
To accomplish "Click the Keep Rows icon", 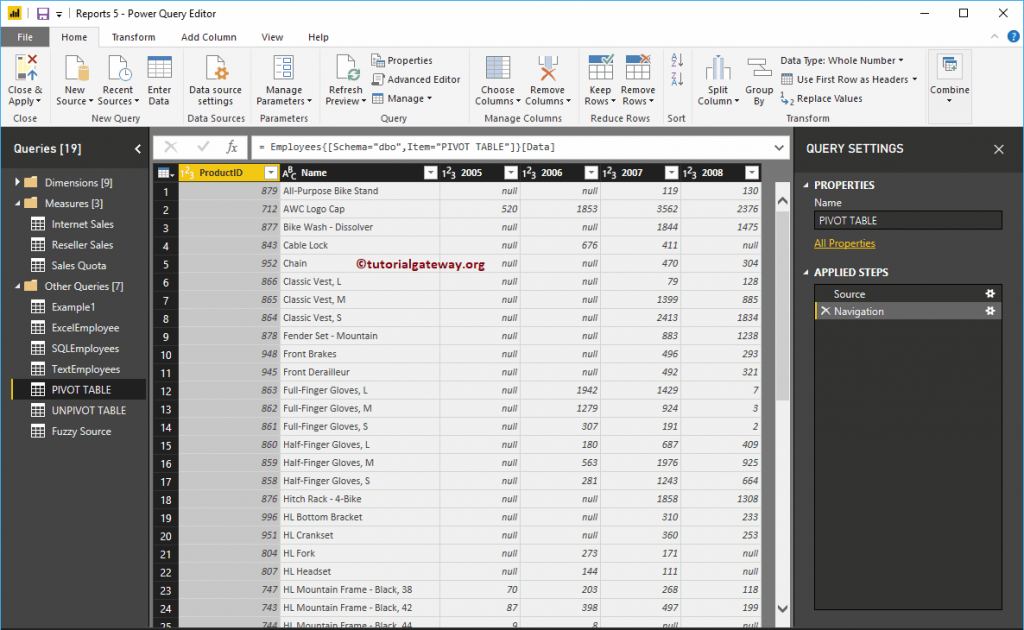I will pyautogui.click(x=600, y=68).
